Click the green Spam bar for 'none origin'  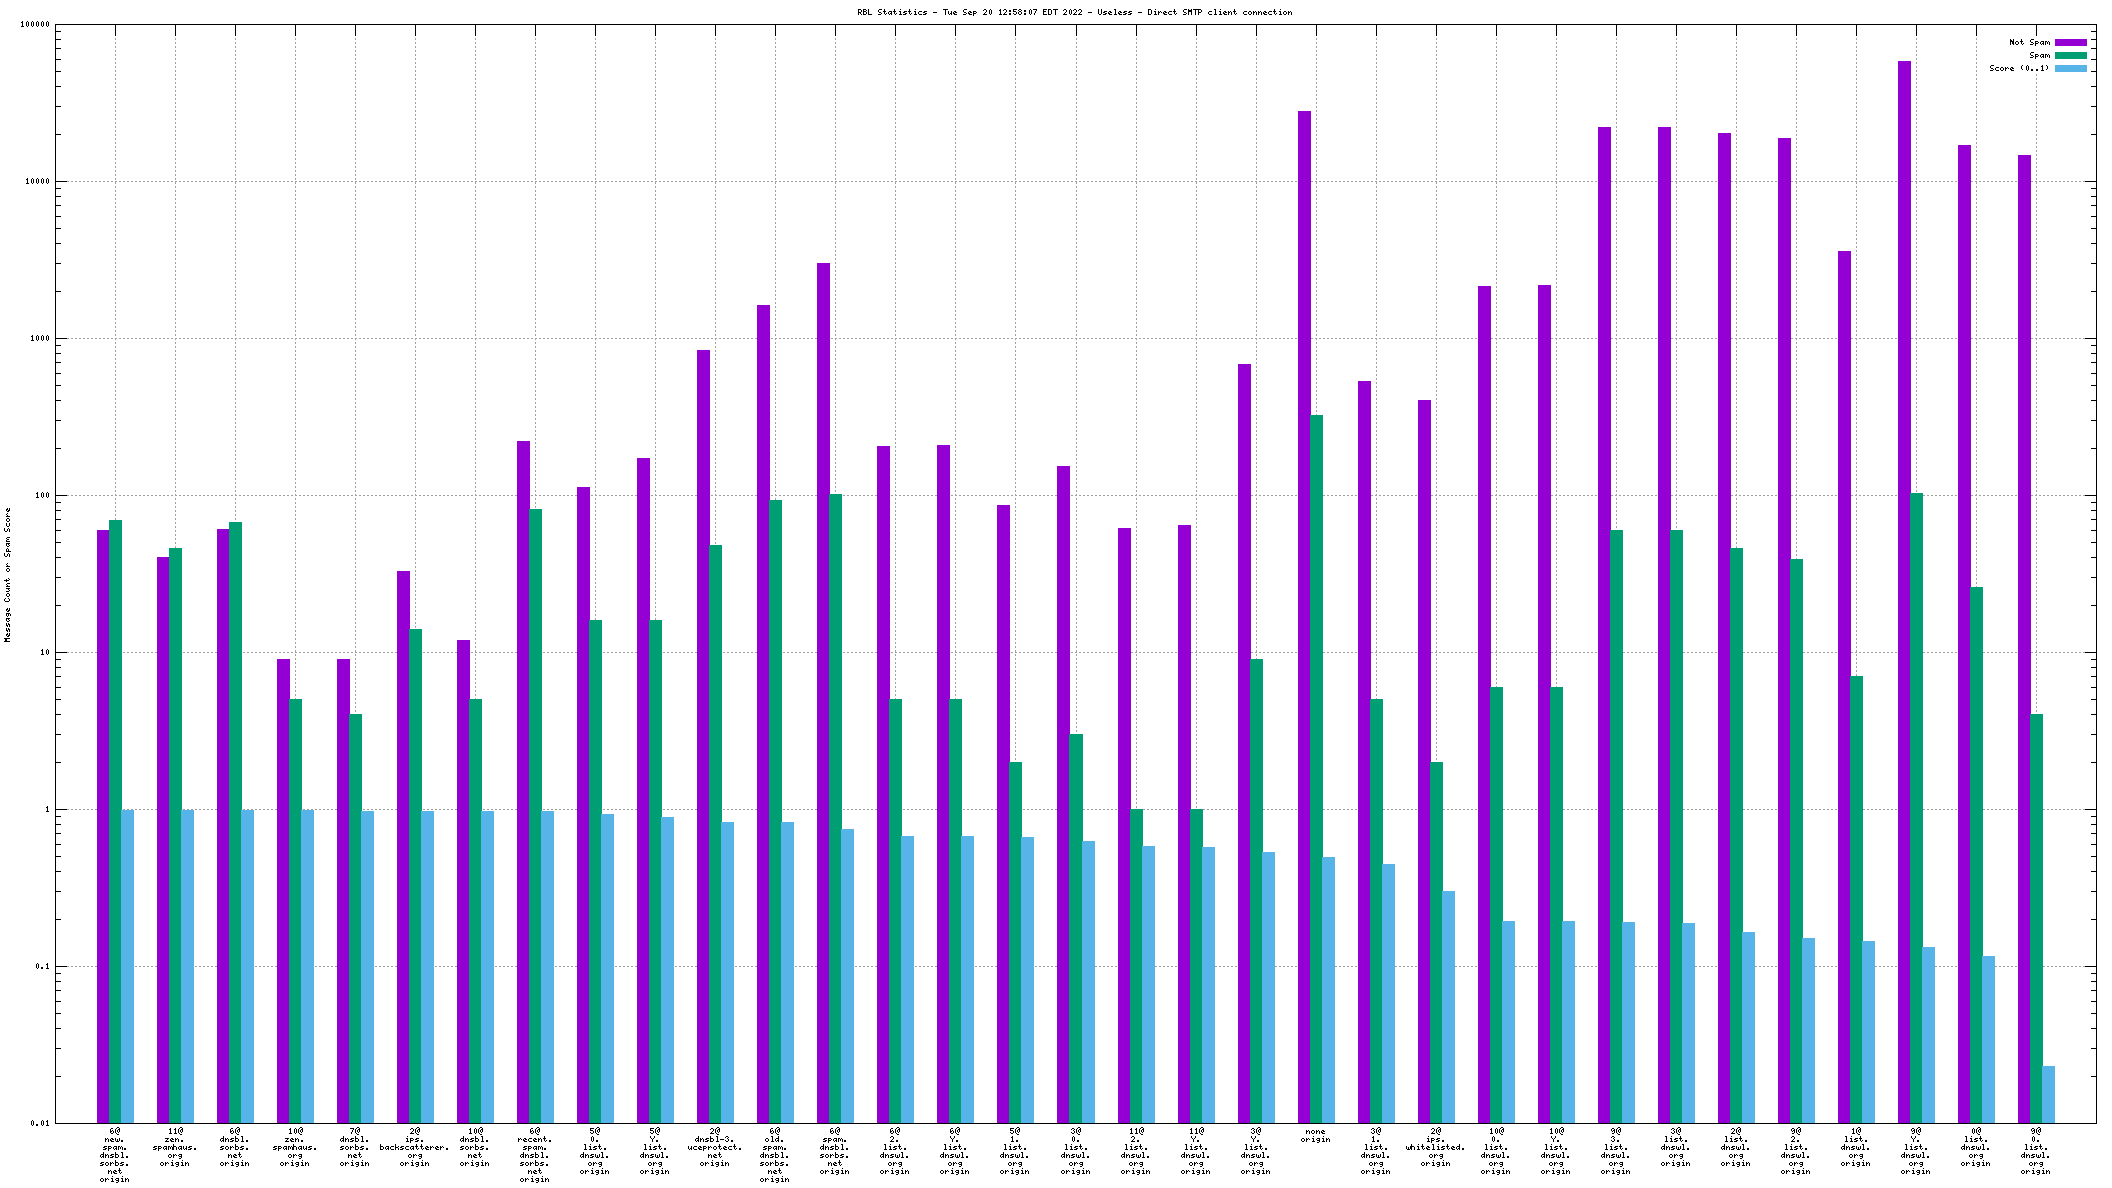(1316, 760)
